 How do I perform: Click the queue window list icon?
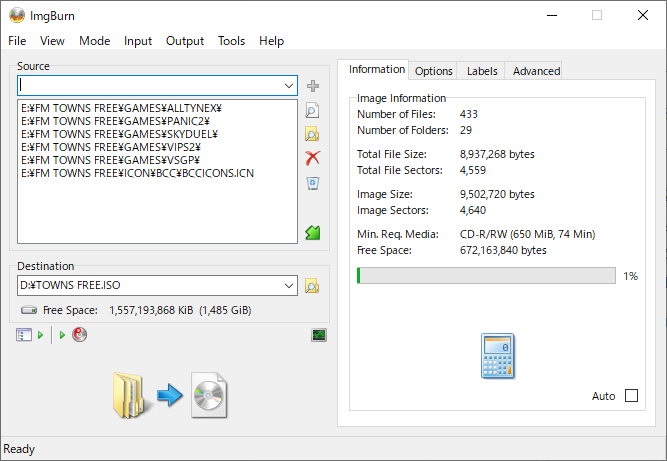[x=24, y=335]
